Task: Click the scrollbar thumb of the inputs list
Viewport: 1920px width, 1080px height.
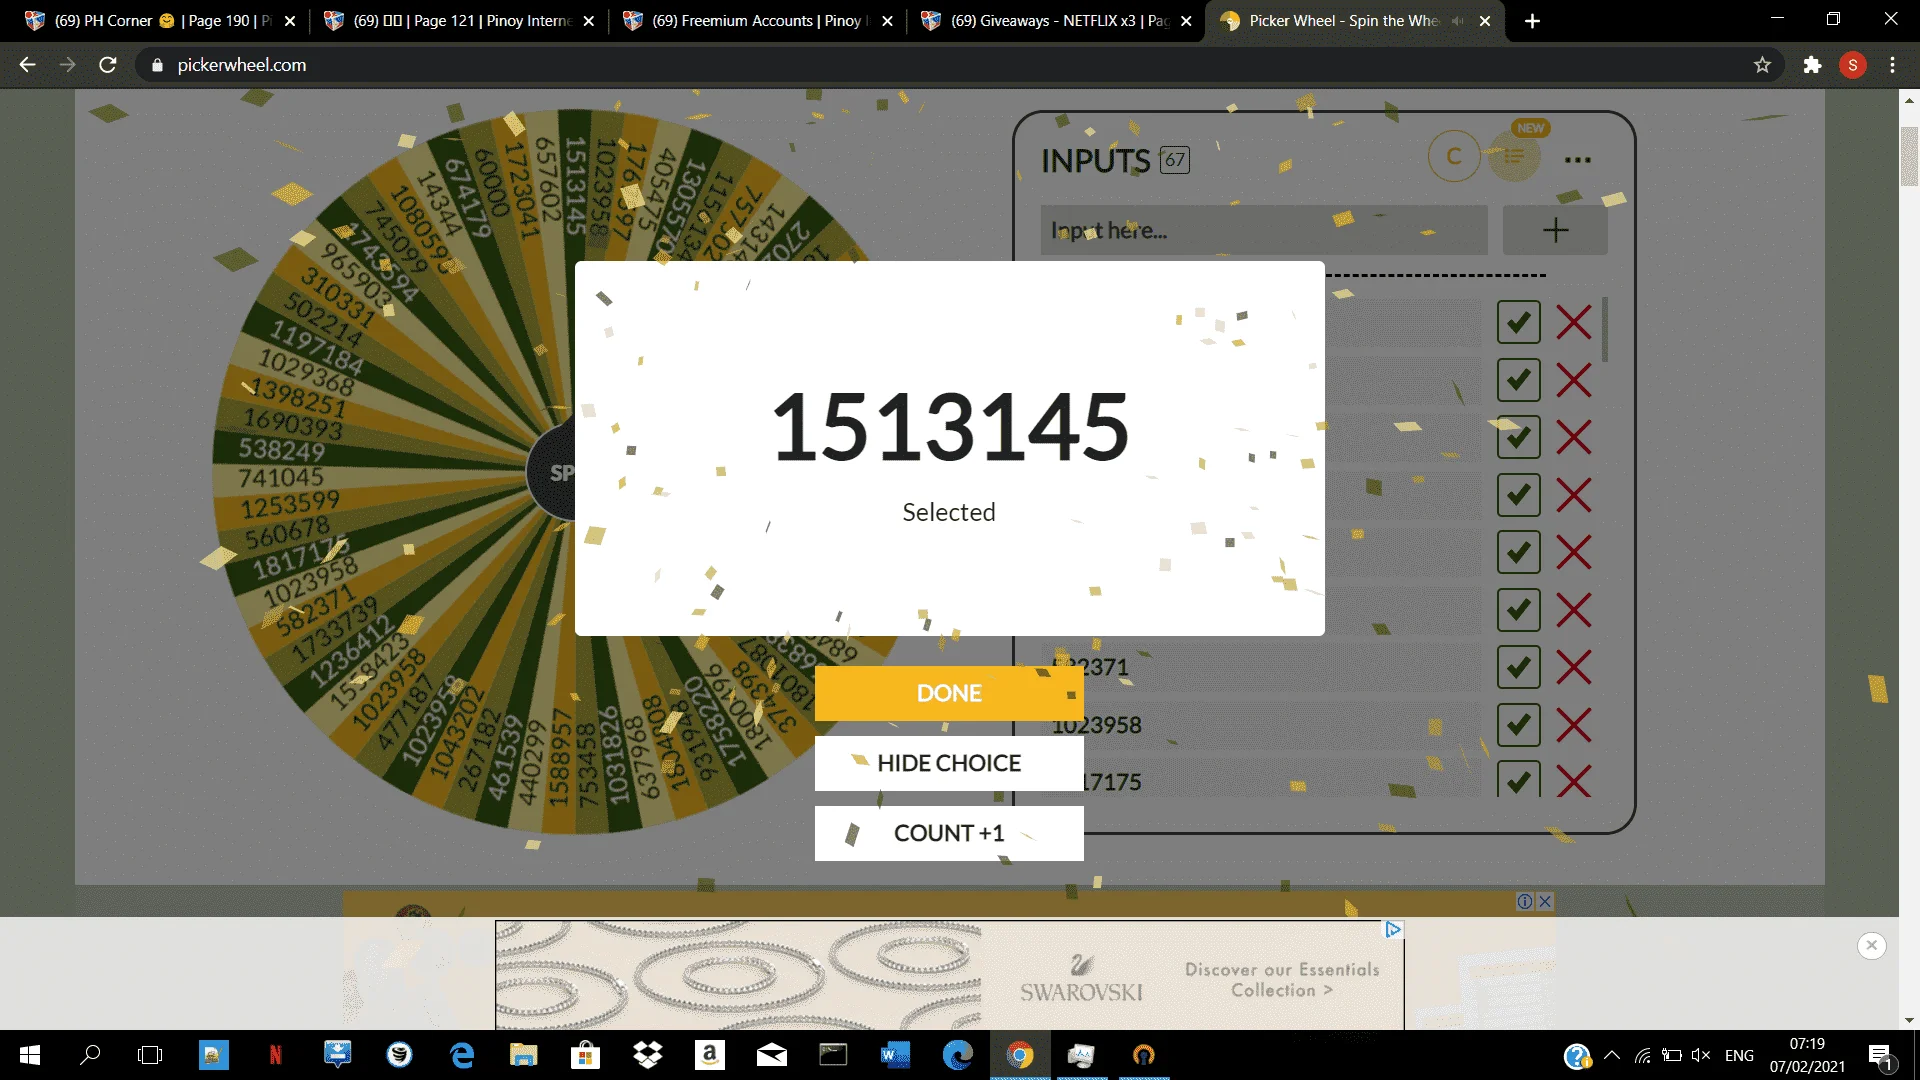Action: 1605,330
